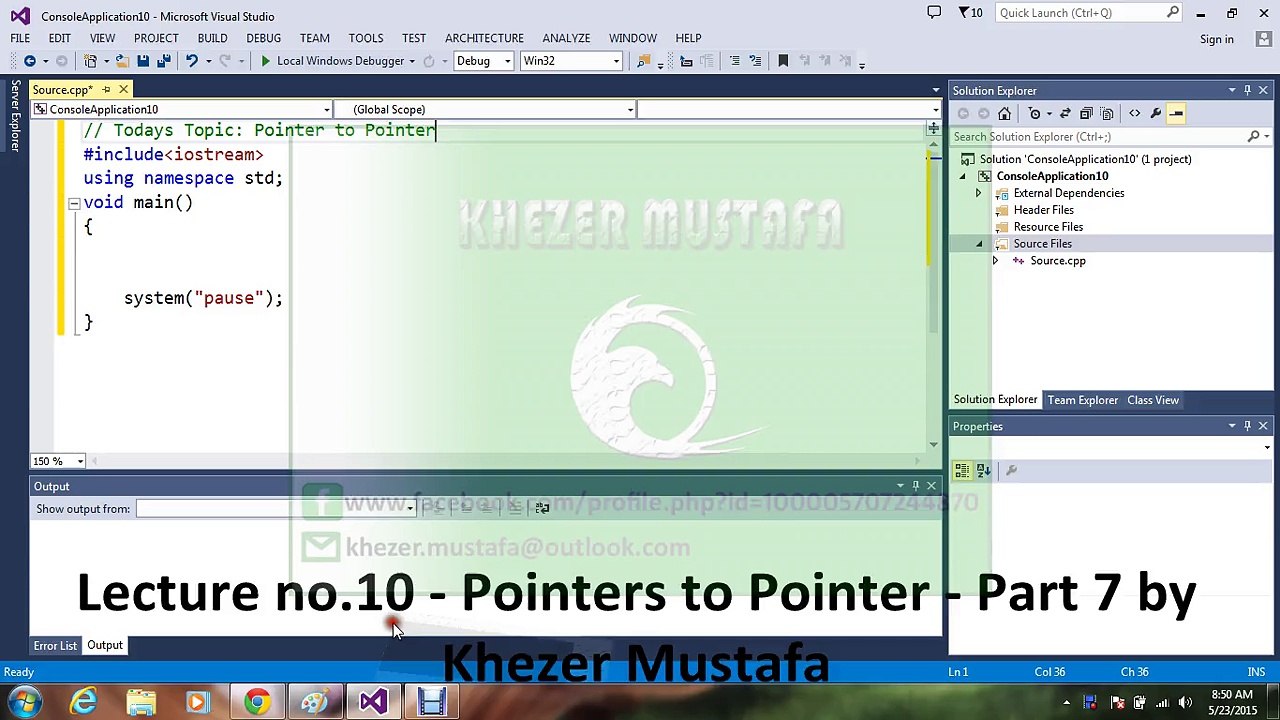Toggle Preview Selected Items in Solution Explorer

[x=1177, y=113]
